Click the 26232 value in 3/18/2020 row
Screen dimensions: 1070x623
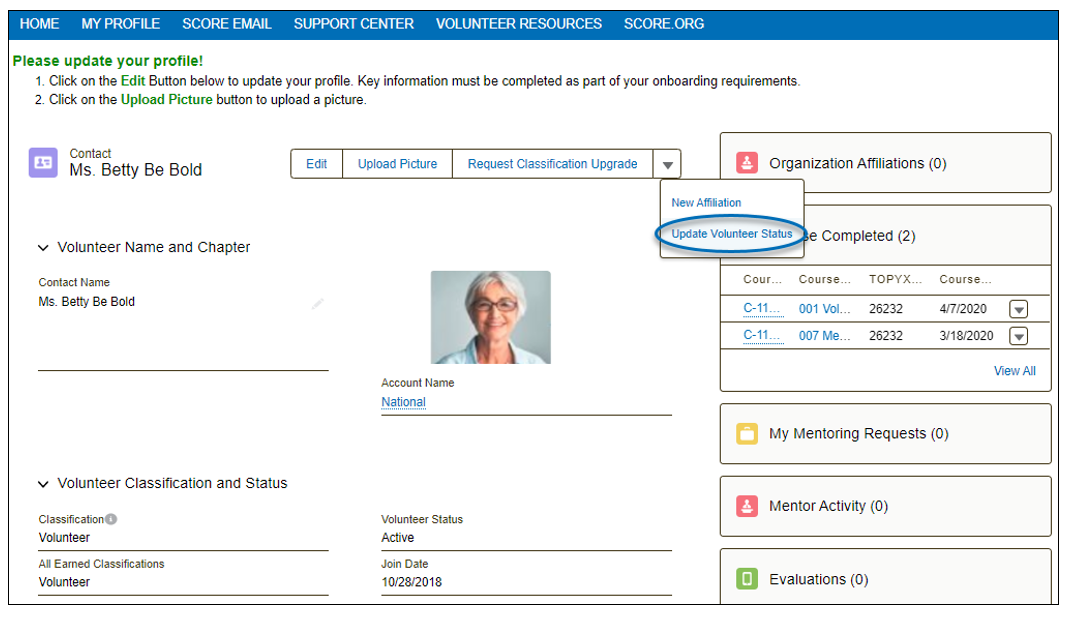coord(886,336)
